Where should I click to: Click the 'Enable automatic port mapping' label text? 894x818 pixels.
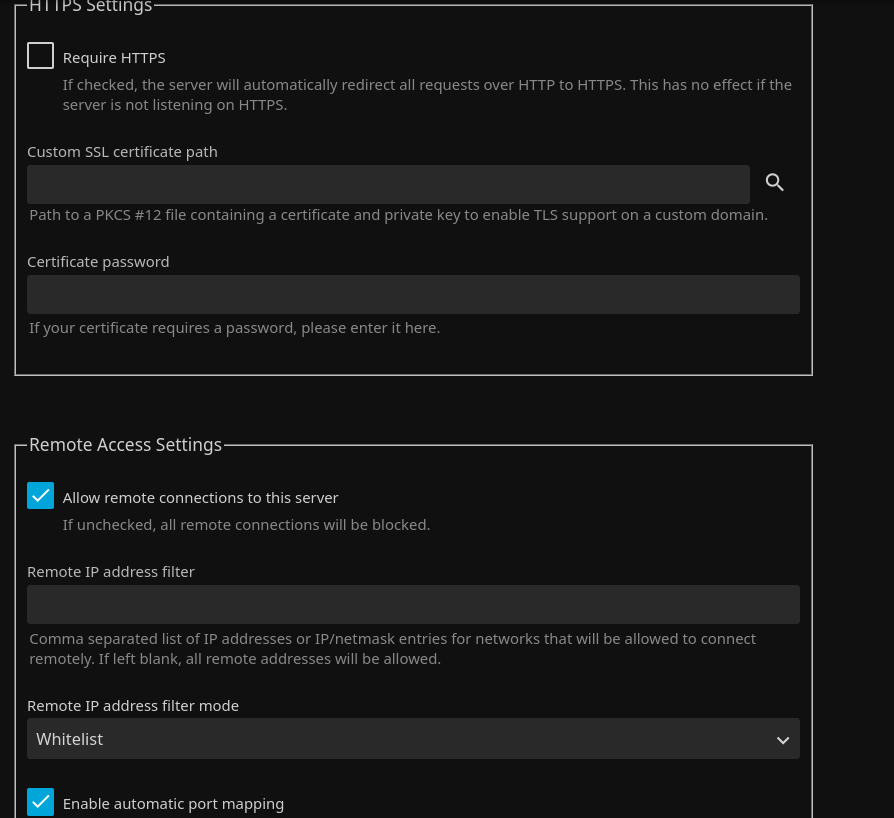click(173, 804)
